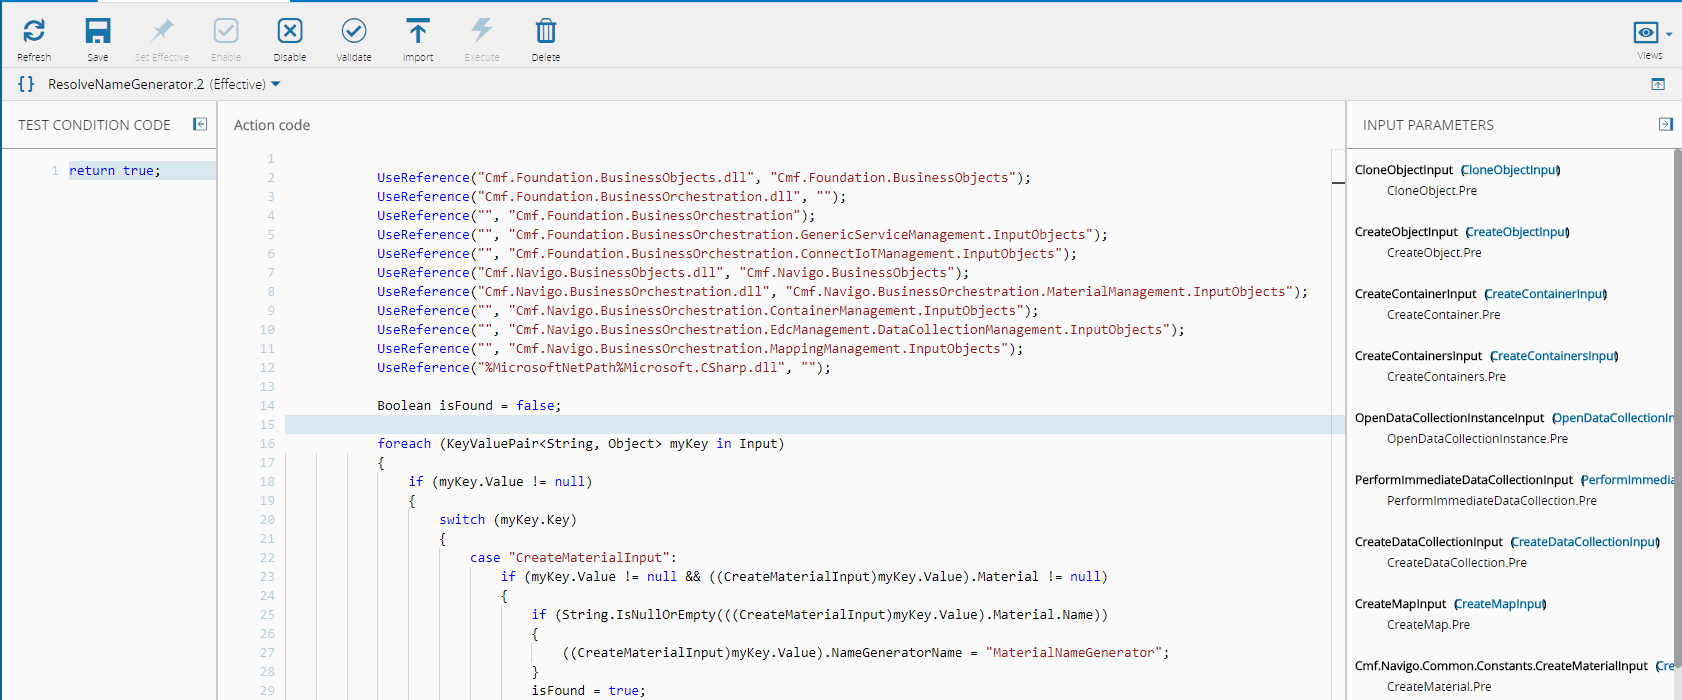Click the Set Effective pin icon
This screenshot has height=700, width=1682.
pos(162,32)
